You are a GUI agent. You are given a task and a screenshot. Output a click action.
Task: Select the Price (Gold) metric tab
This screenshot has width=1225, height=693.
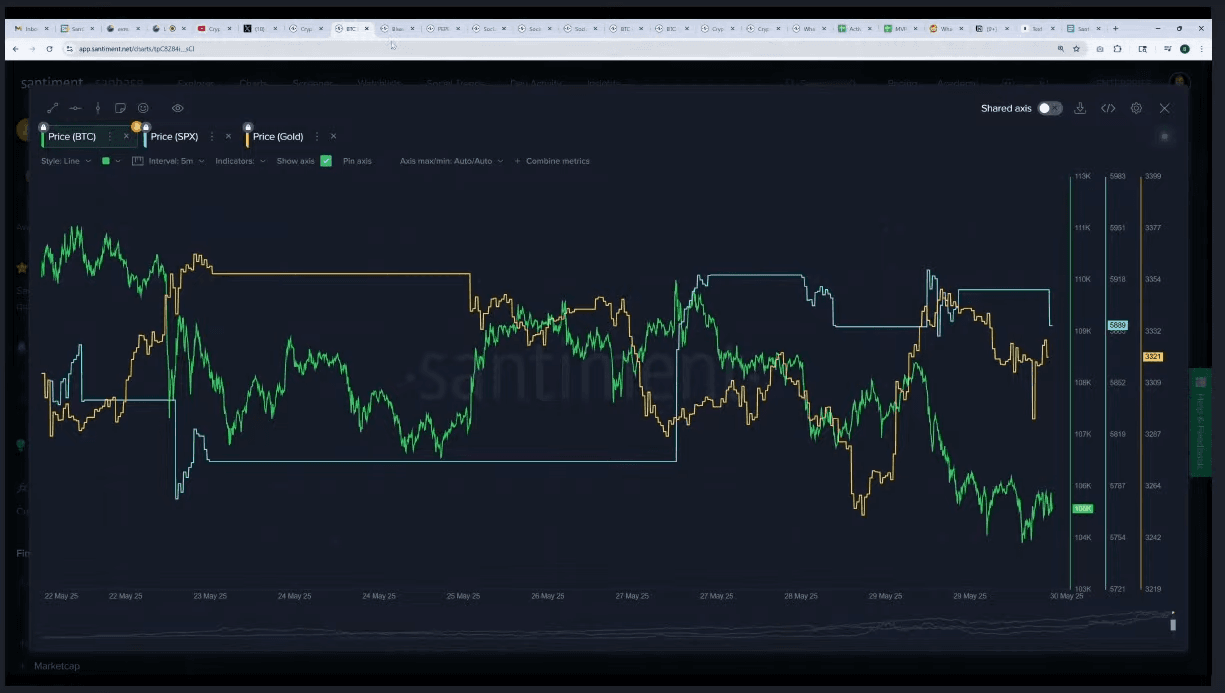coord(278,137)
